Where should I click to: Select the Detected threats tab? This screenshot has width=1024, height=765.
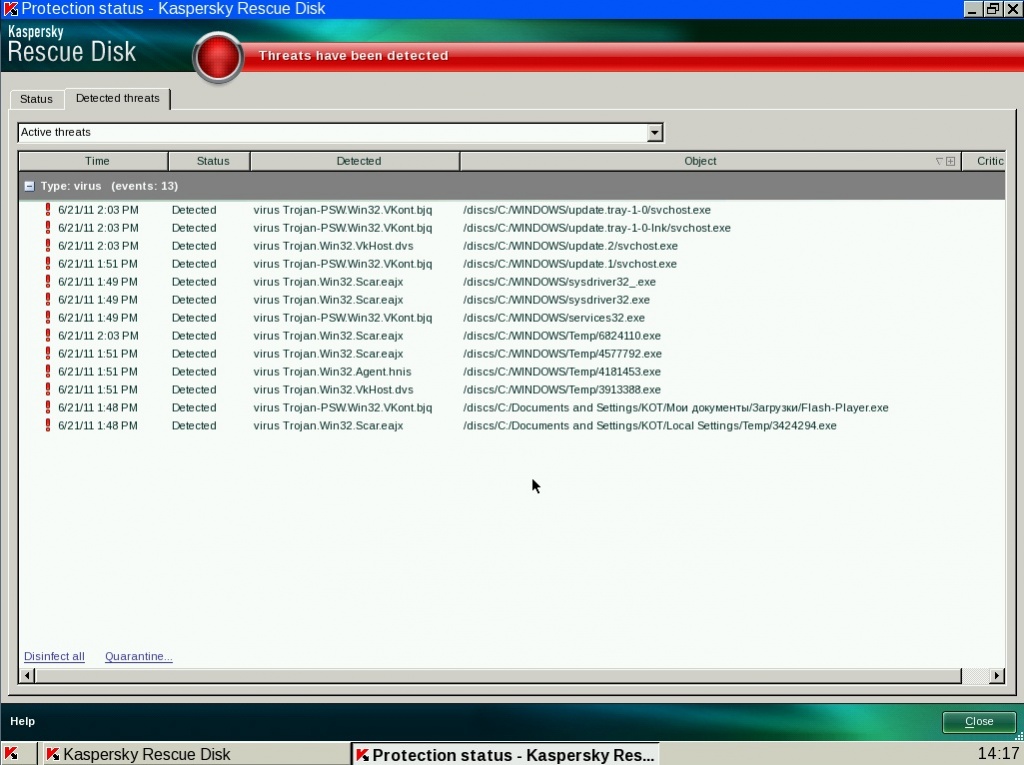coord(117,98)
